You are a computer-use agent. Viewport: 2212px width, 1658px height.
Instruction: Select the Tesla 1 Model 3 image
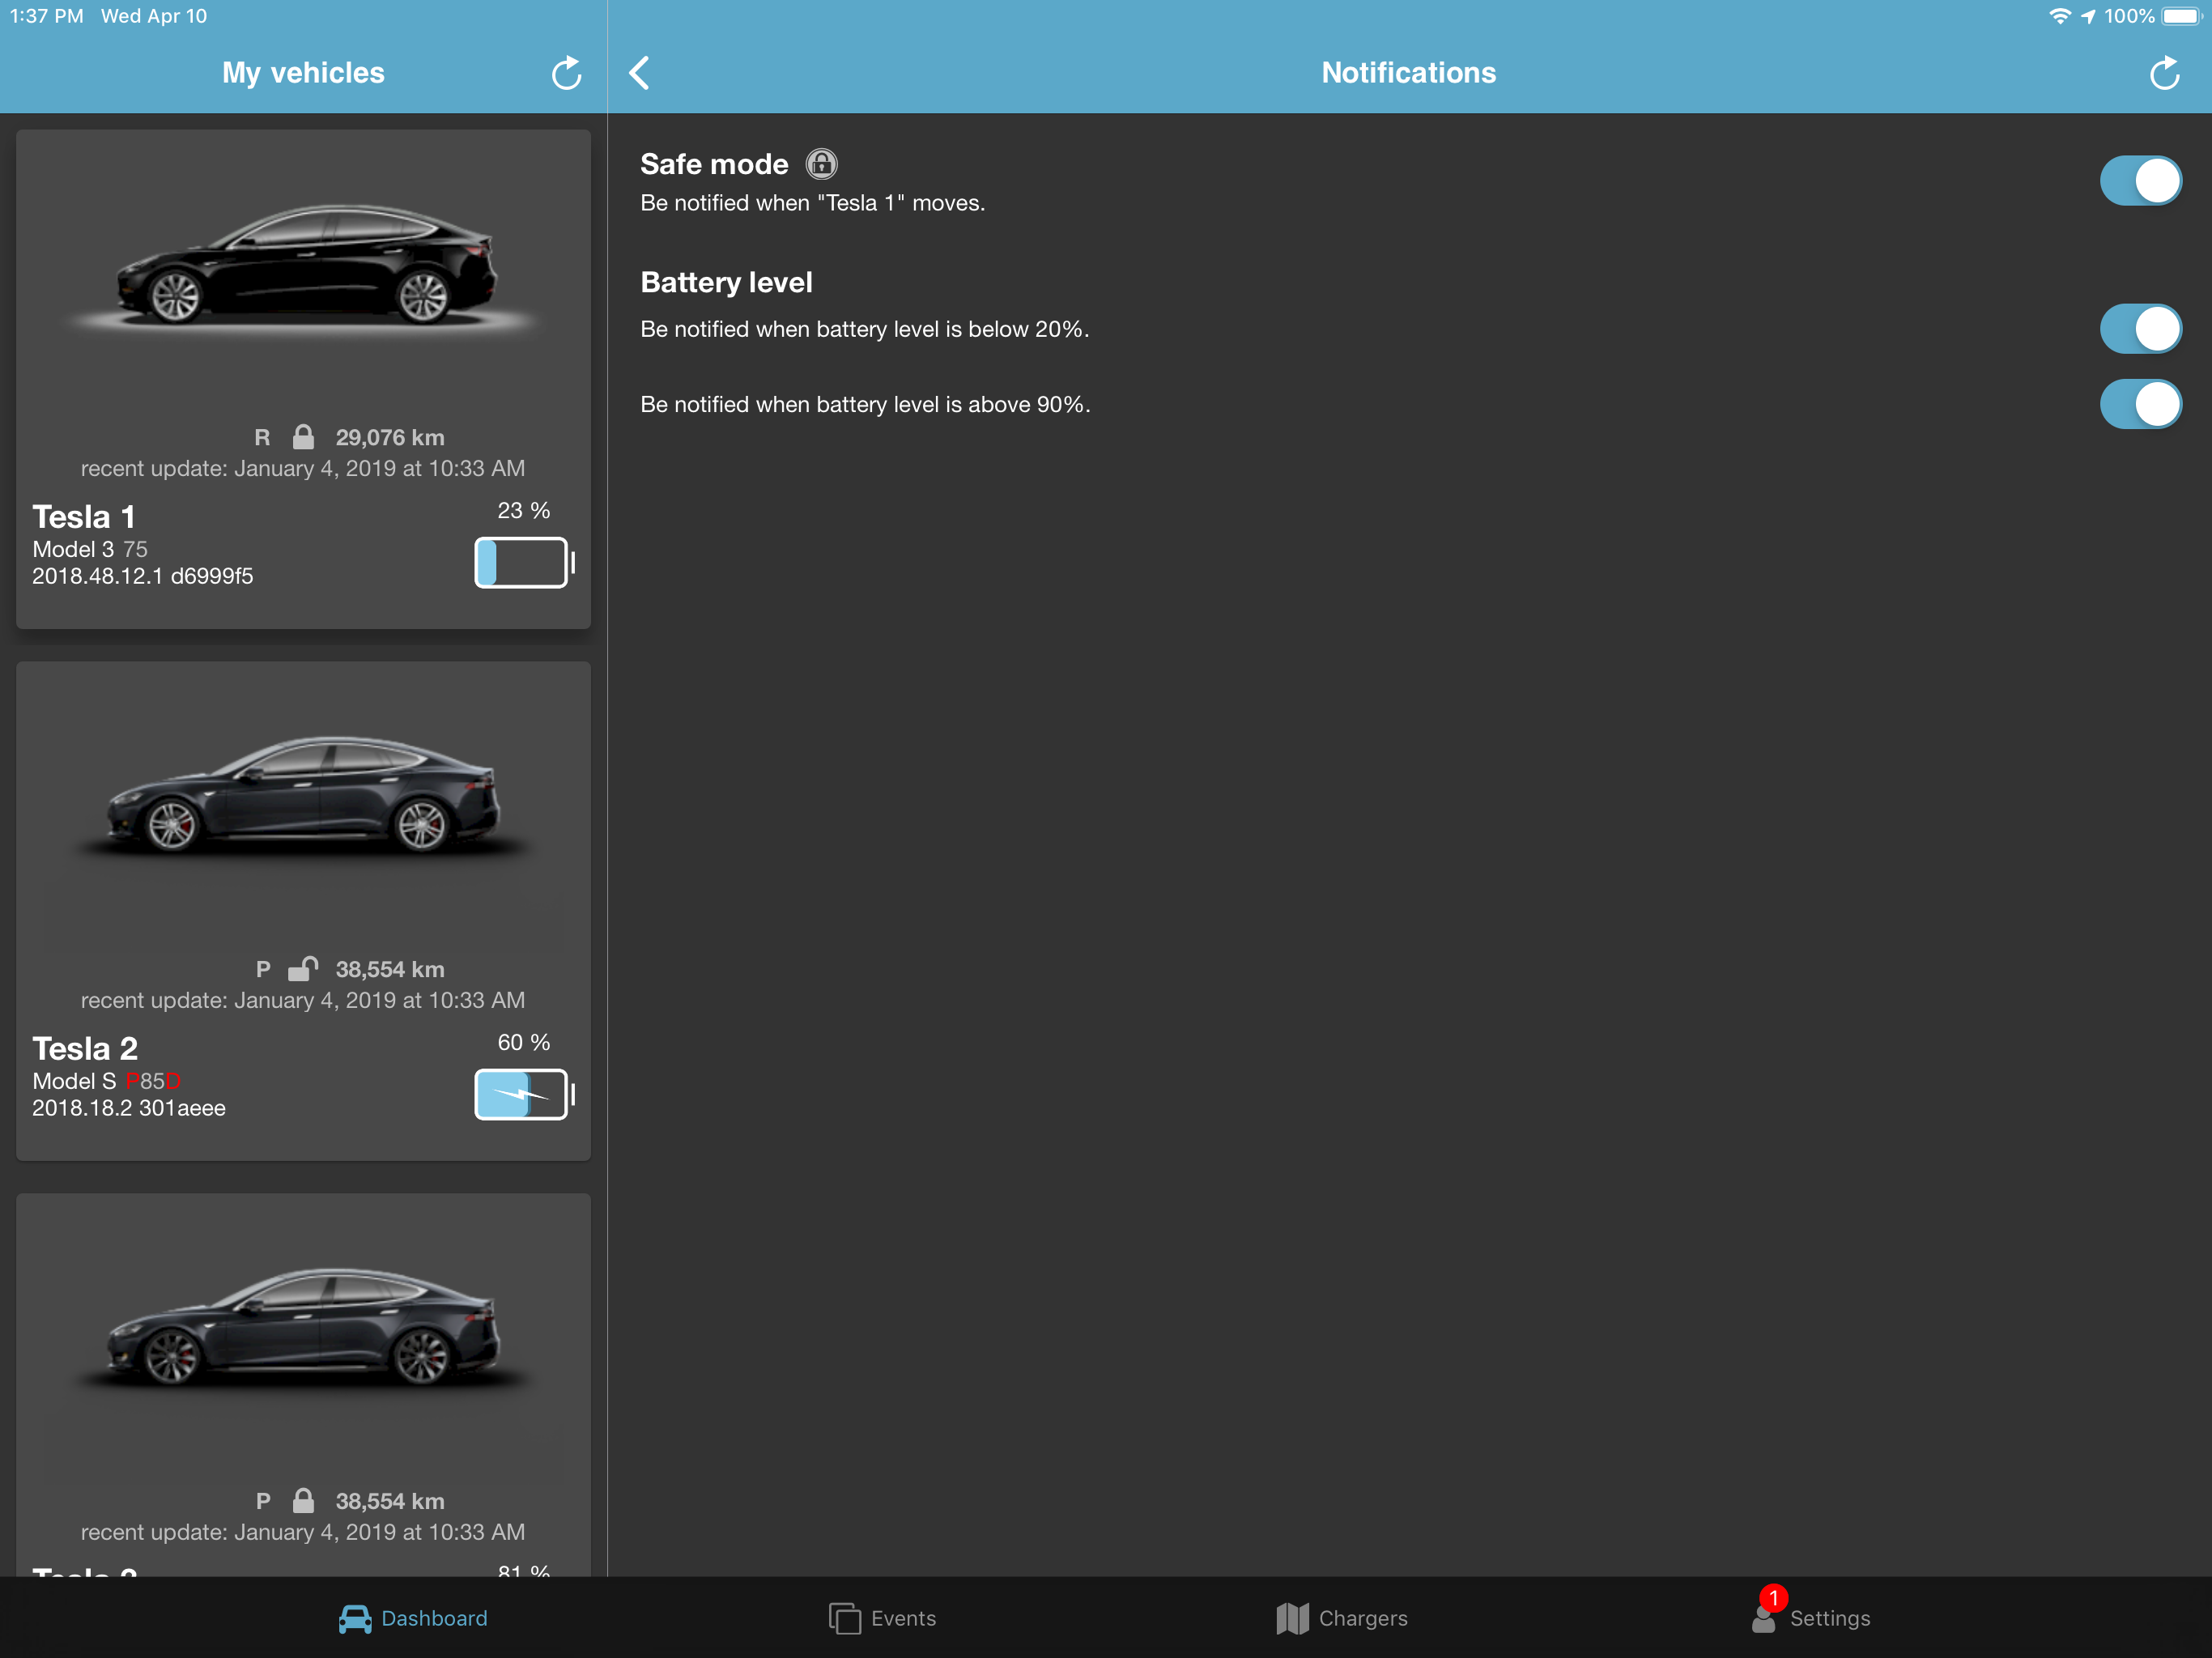coord(304,267)
